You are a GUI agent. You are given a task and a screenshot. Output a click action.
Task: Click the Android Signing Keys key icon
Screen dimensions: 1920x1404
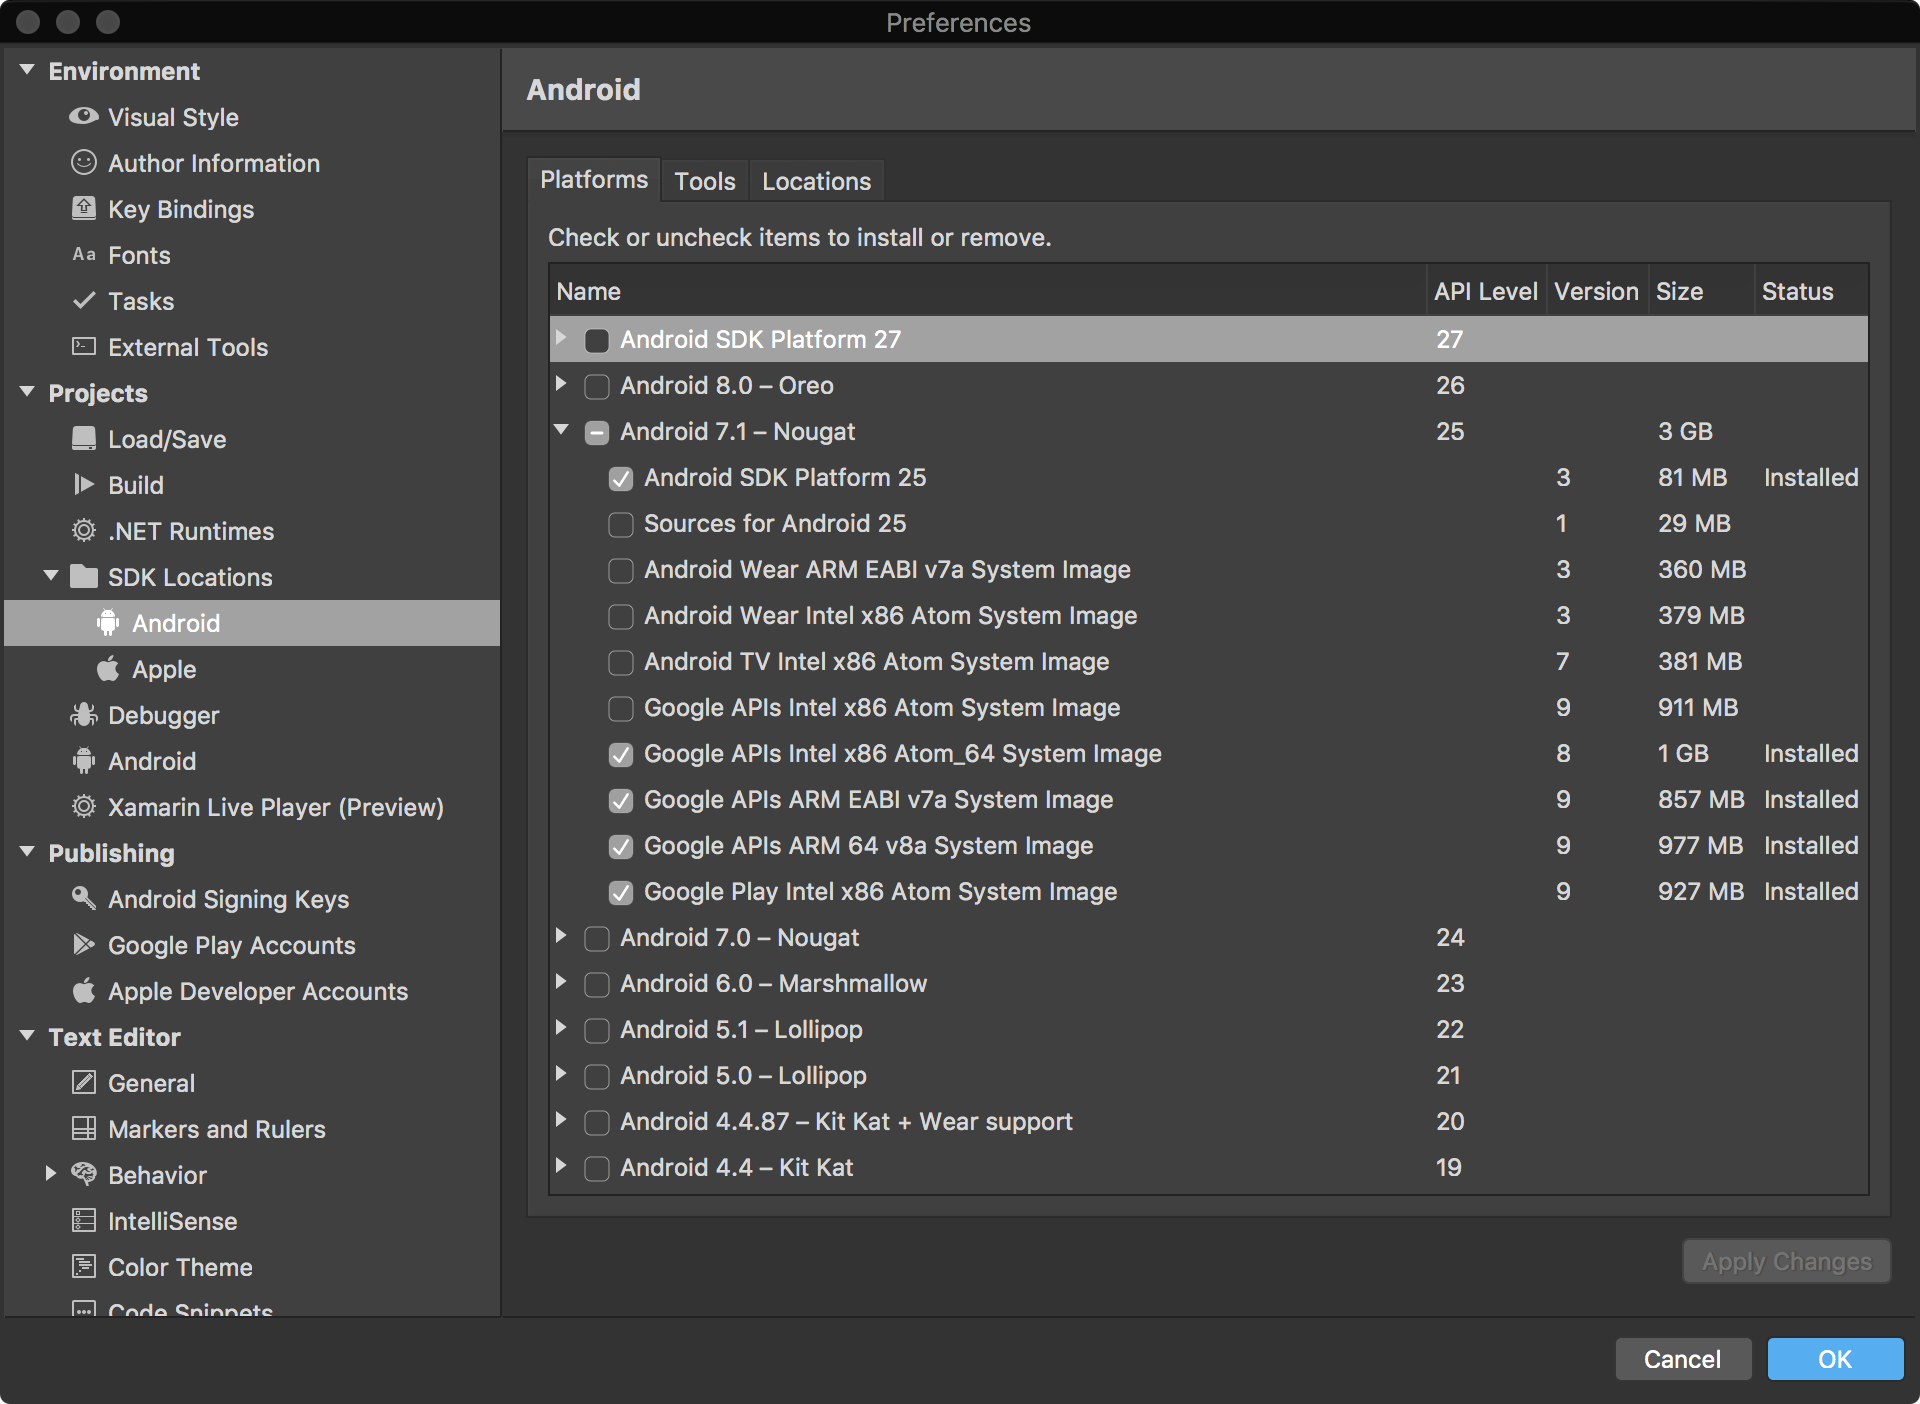point(84,899)
